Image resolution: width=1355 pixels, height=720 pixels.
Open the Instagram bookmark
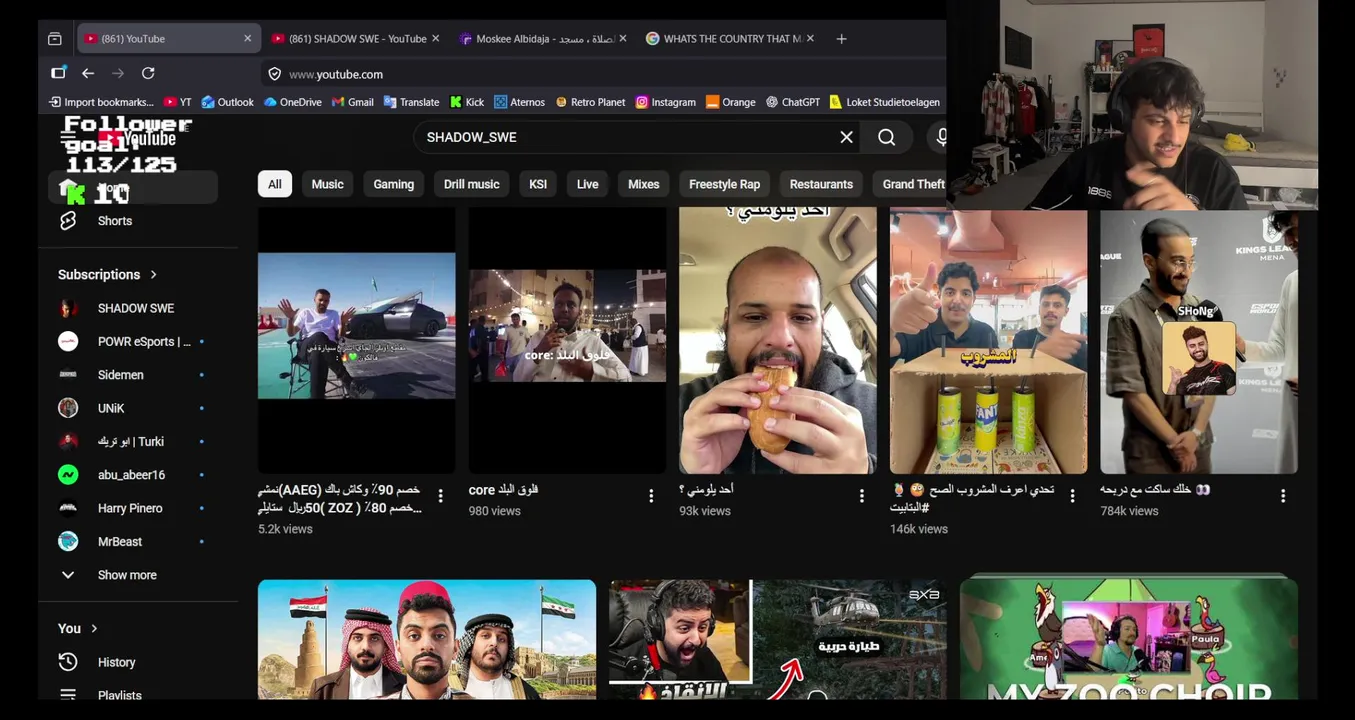click(666, 102)
